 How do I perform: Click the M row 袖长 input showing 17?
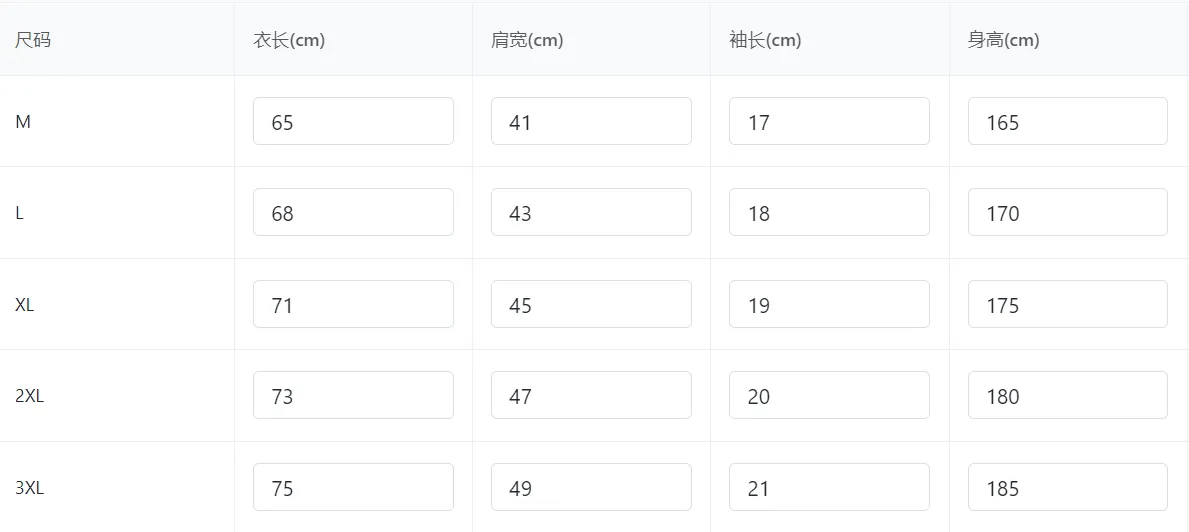pyautogui.click(x=829, y=121)
